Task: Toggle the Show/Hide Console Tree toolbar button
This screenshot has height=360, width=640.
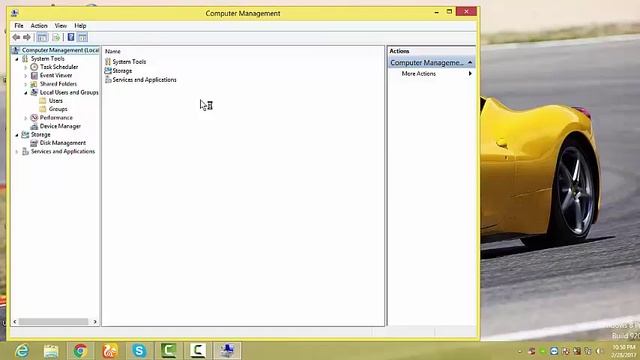Action: 42,38
